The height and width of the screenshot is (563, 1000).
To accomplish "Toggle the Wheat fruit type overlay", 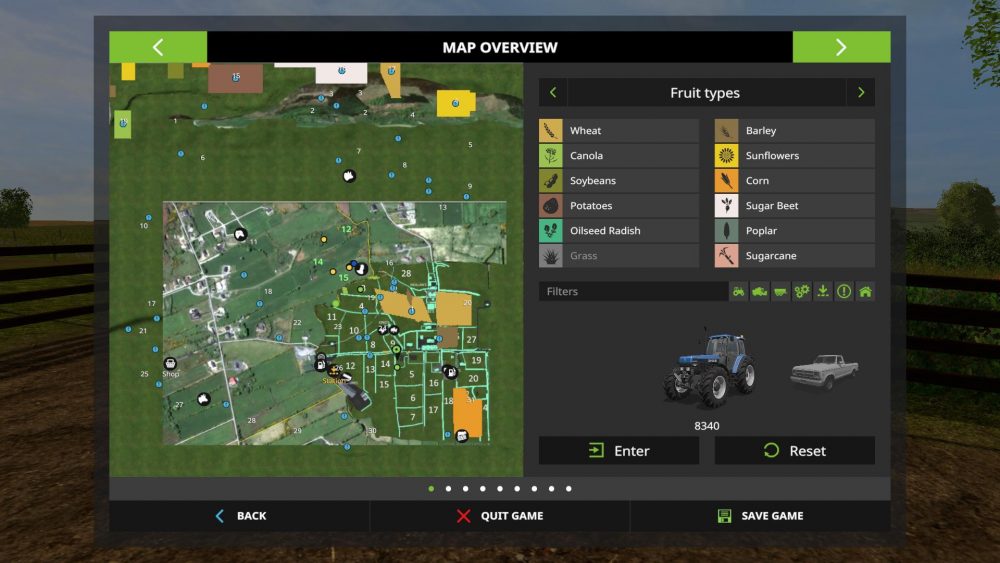I will pos(619,131).
